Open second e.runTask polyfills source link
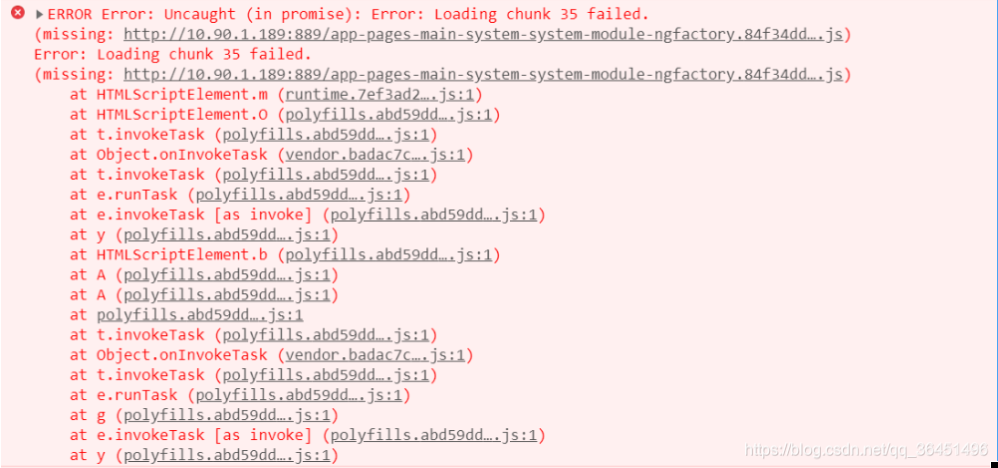 (x=299, y=395)
